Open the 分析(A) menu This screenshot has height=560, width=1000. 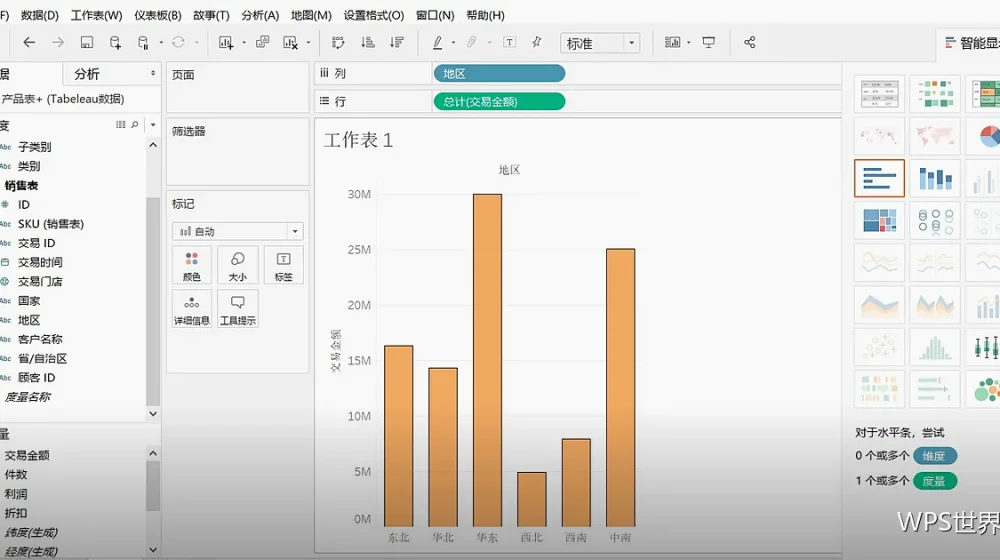(260, 15)
